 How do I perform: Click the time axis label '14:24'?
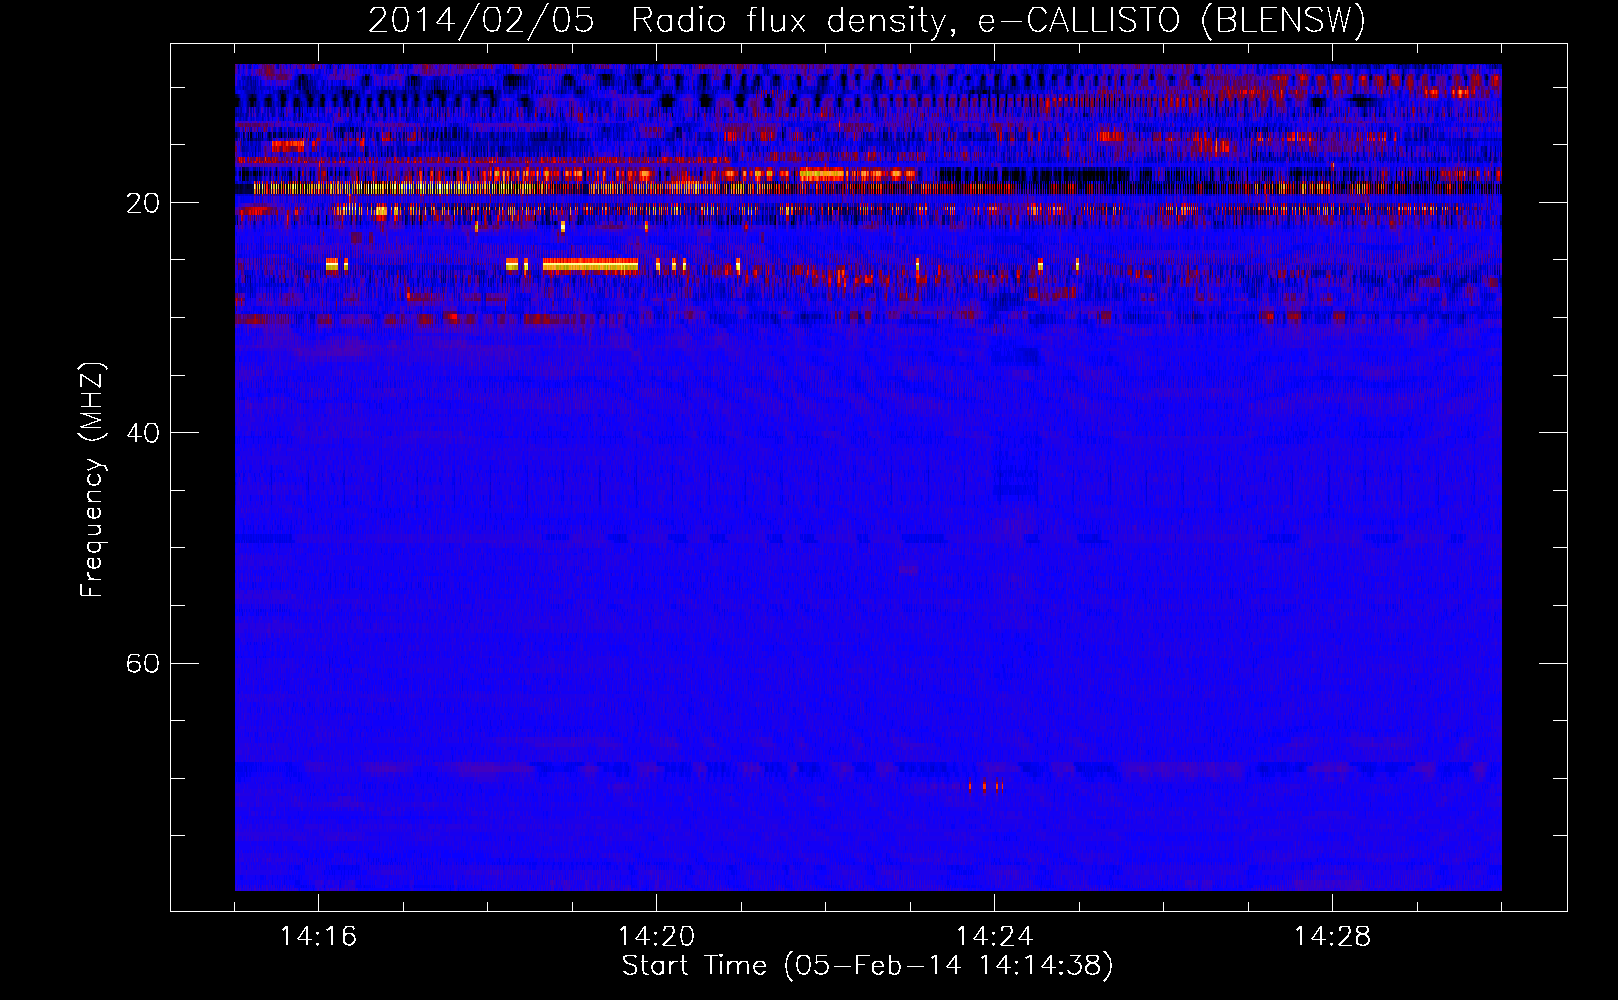point(994,937)
